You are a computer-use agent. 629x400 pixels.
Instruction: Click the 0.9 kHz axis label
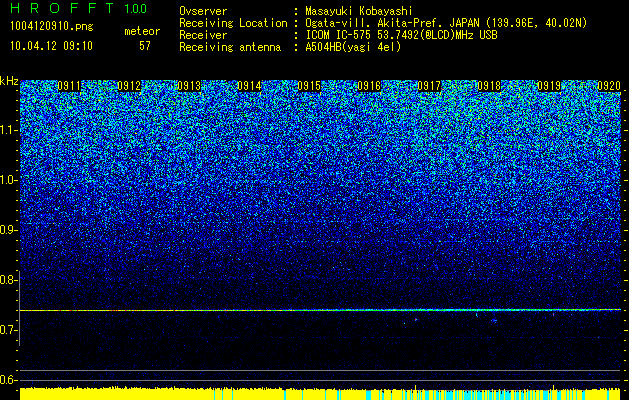tap(8, 230)
